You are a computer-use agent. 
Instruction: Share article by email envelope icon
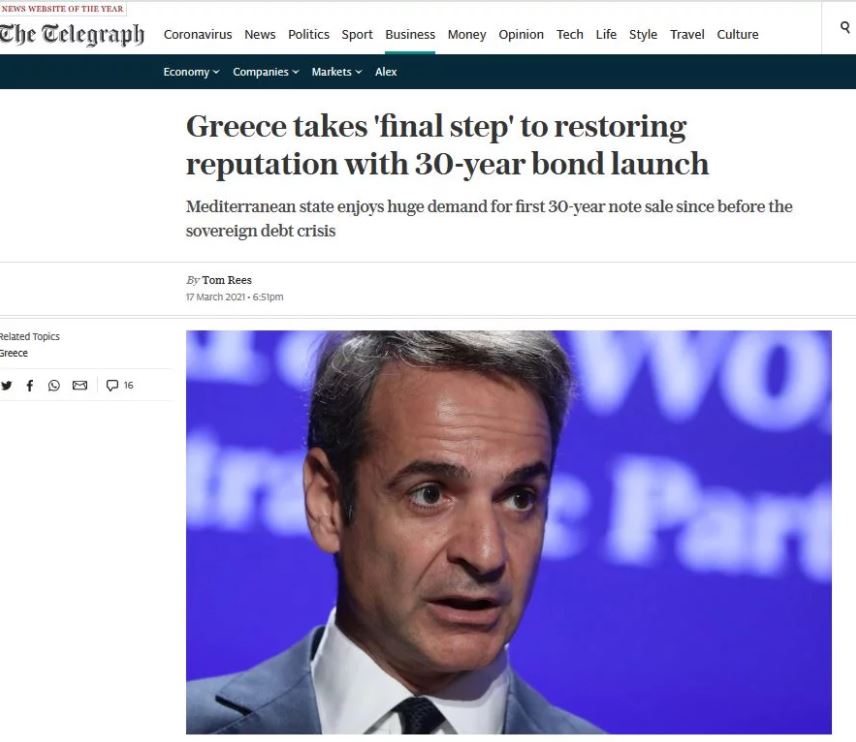pos(80,386)
